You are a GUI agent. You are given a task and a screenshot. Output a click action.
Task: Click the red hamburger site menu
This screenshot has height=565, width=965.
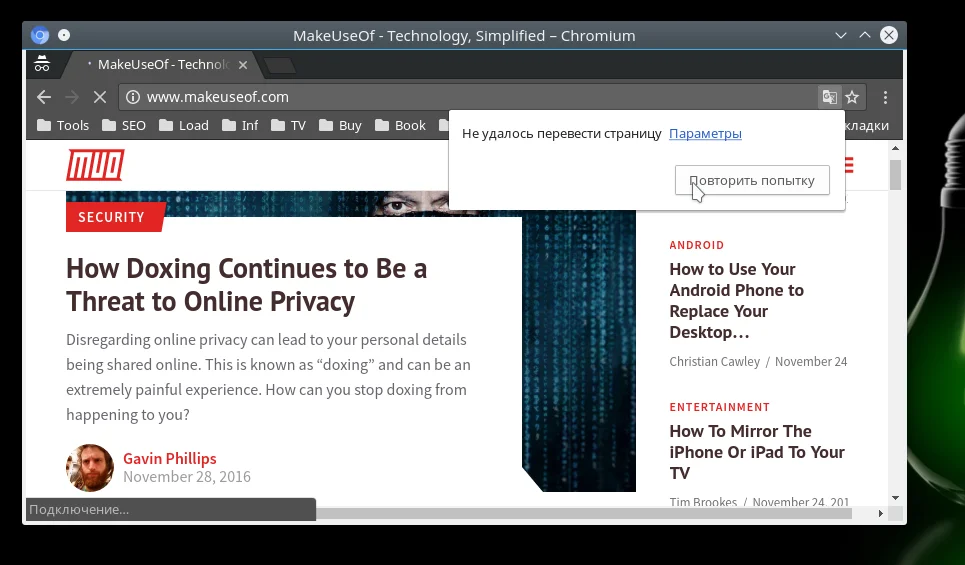[x=850, y=165]
